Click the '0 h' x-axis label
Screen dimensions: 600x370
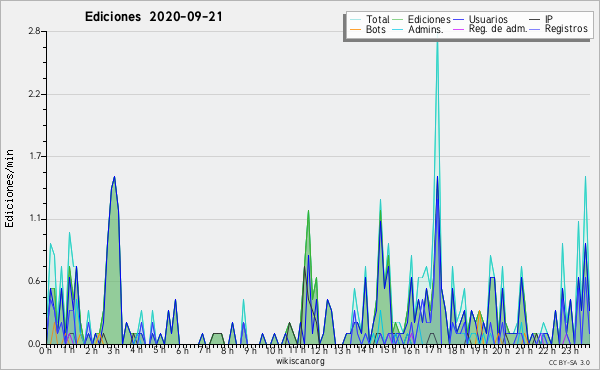click(x=45, y=351)
